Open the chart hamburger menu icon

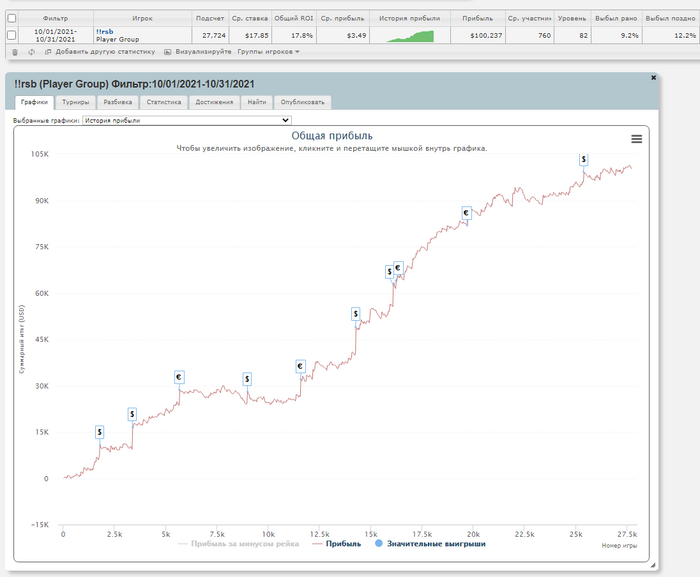tap(637, 139)
